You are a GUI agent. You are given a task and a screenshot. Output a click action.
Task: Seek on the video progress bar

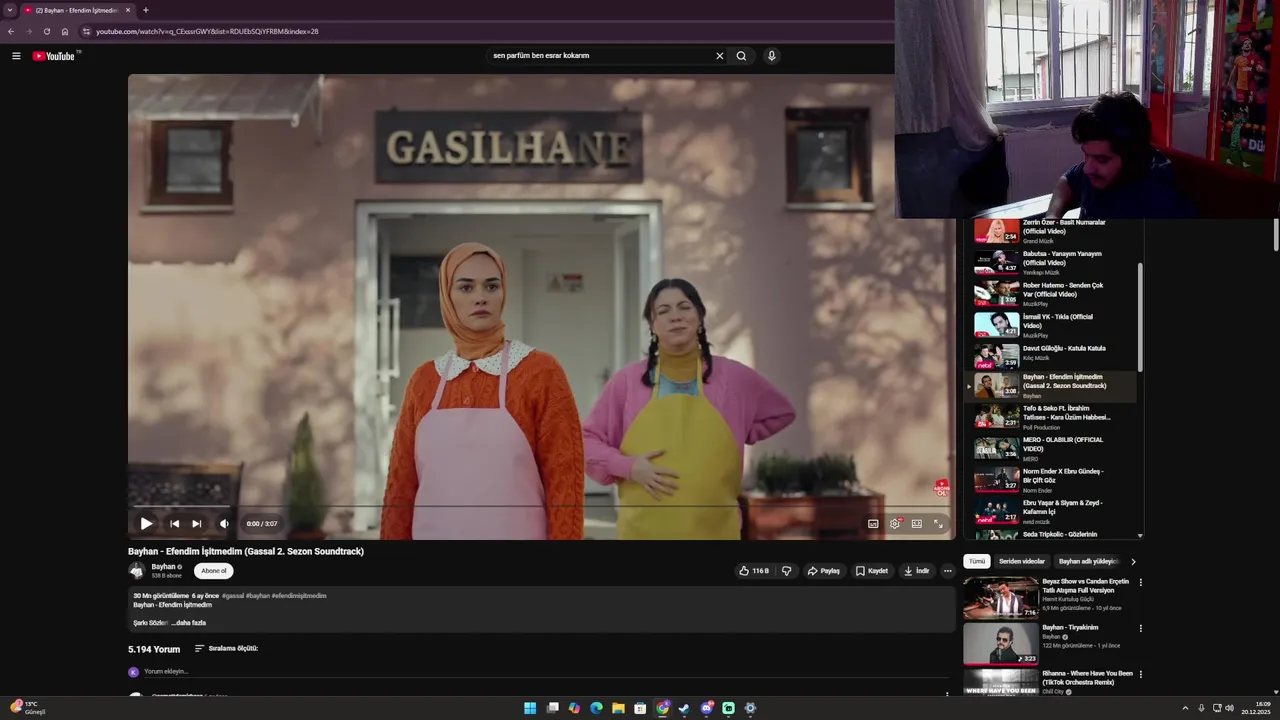point(541,507)
